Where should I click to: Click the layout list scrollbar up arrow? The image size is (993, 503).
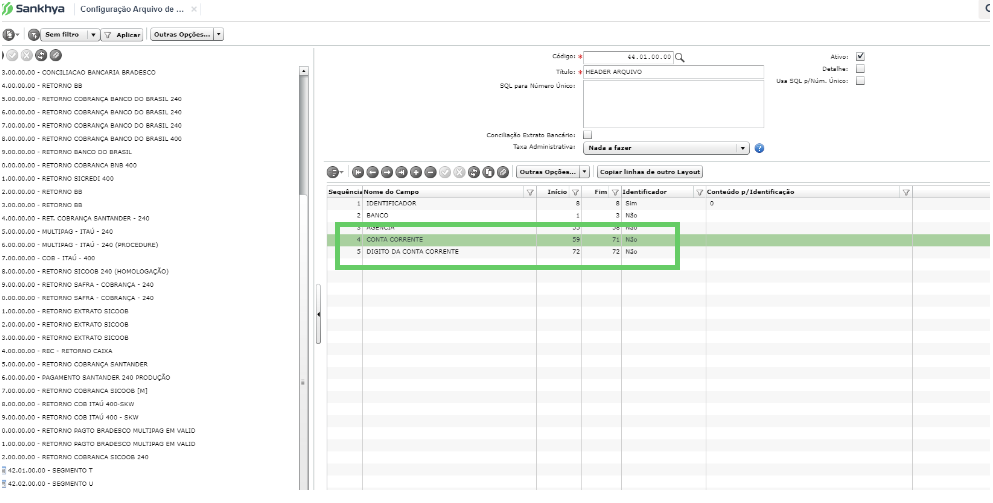(x=303, y=71)
